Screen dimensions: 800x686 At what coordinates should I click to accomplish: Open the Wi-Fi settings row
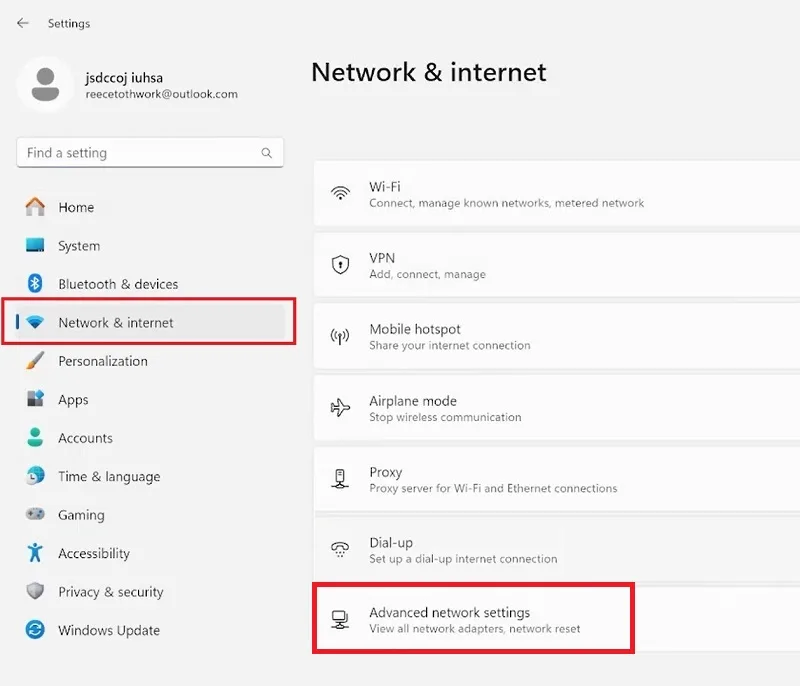coord(557,193)
